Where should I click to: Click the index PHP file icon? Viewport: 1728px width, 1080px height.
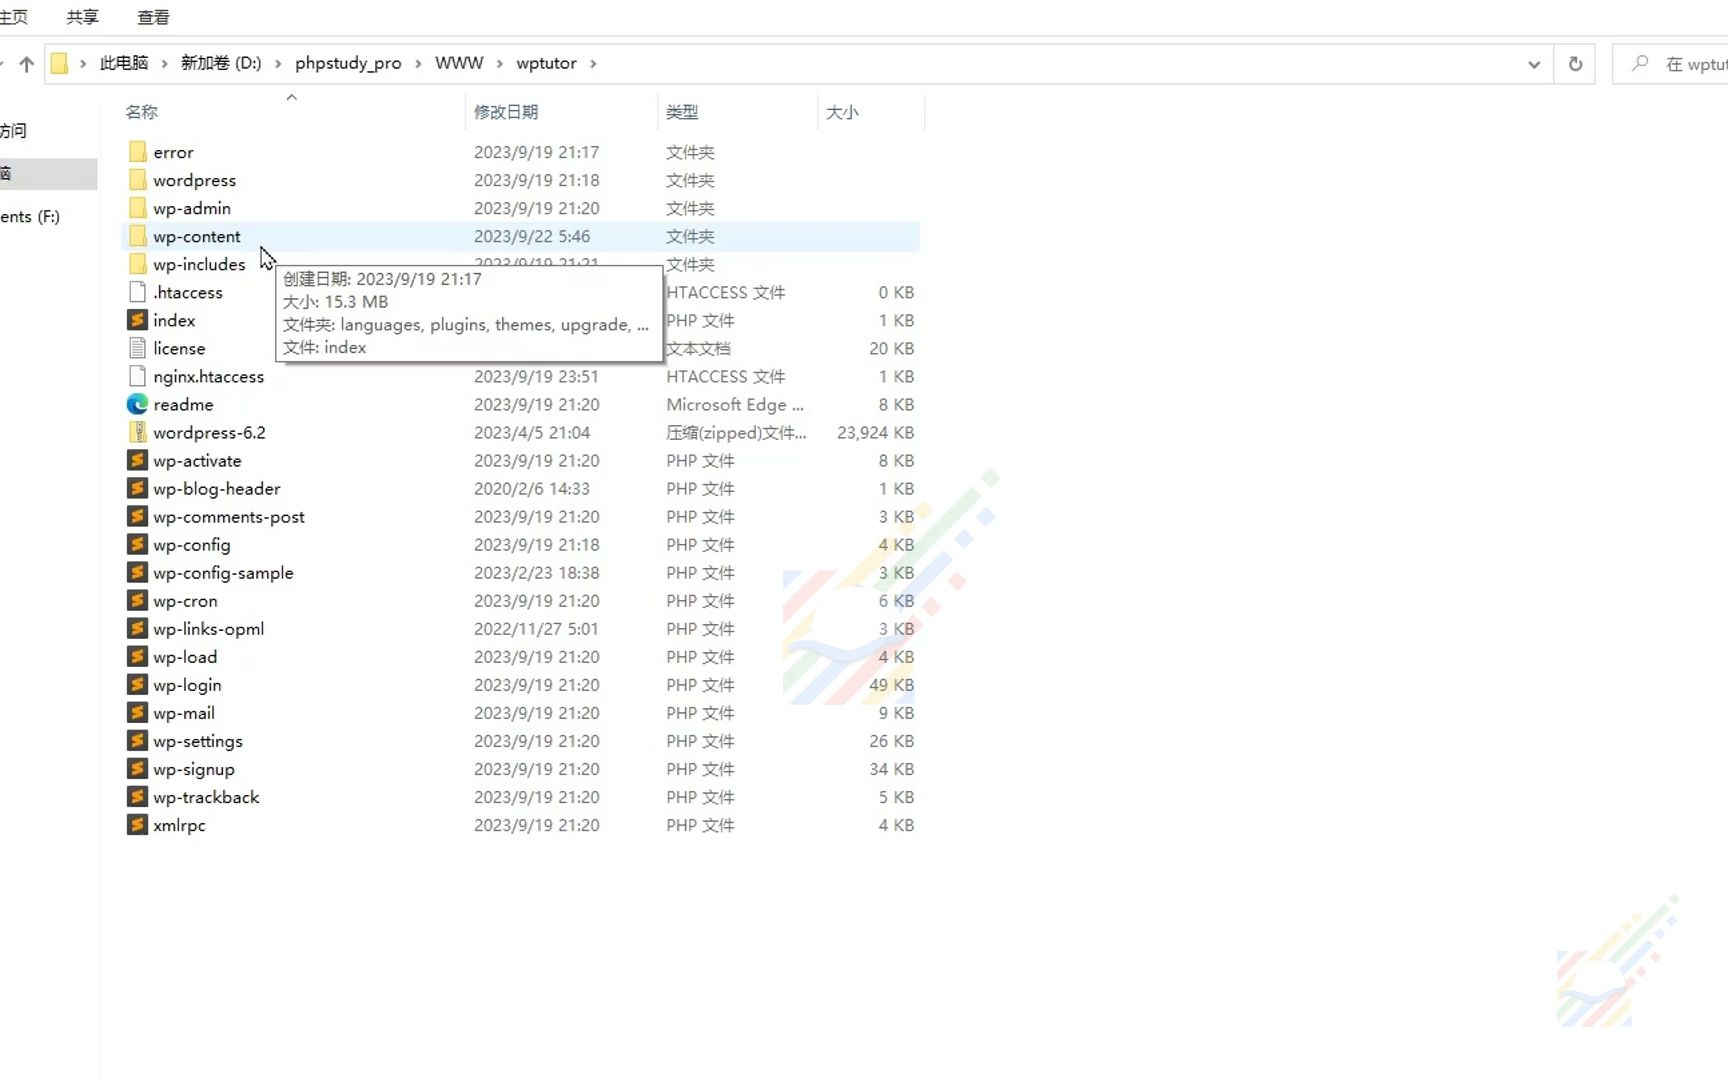(x=138, y=320)
